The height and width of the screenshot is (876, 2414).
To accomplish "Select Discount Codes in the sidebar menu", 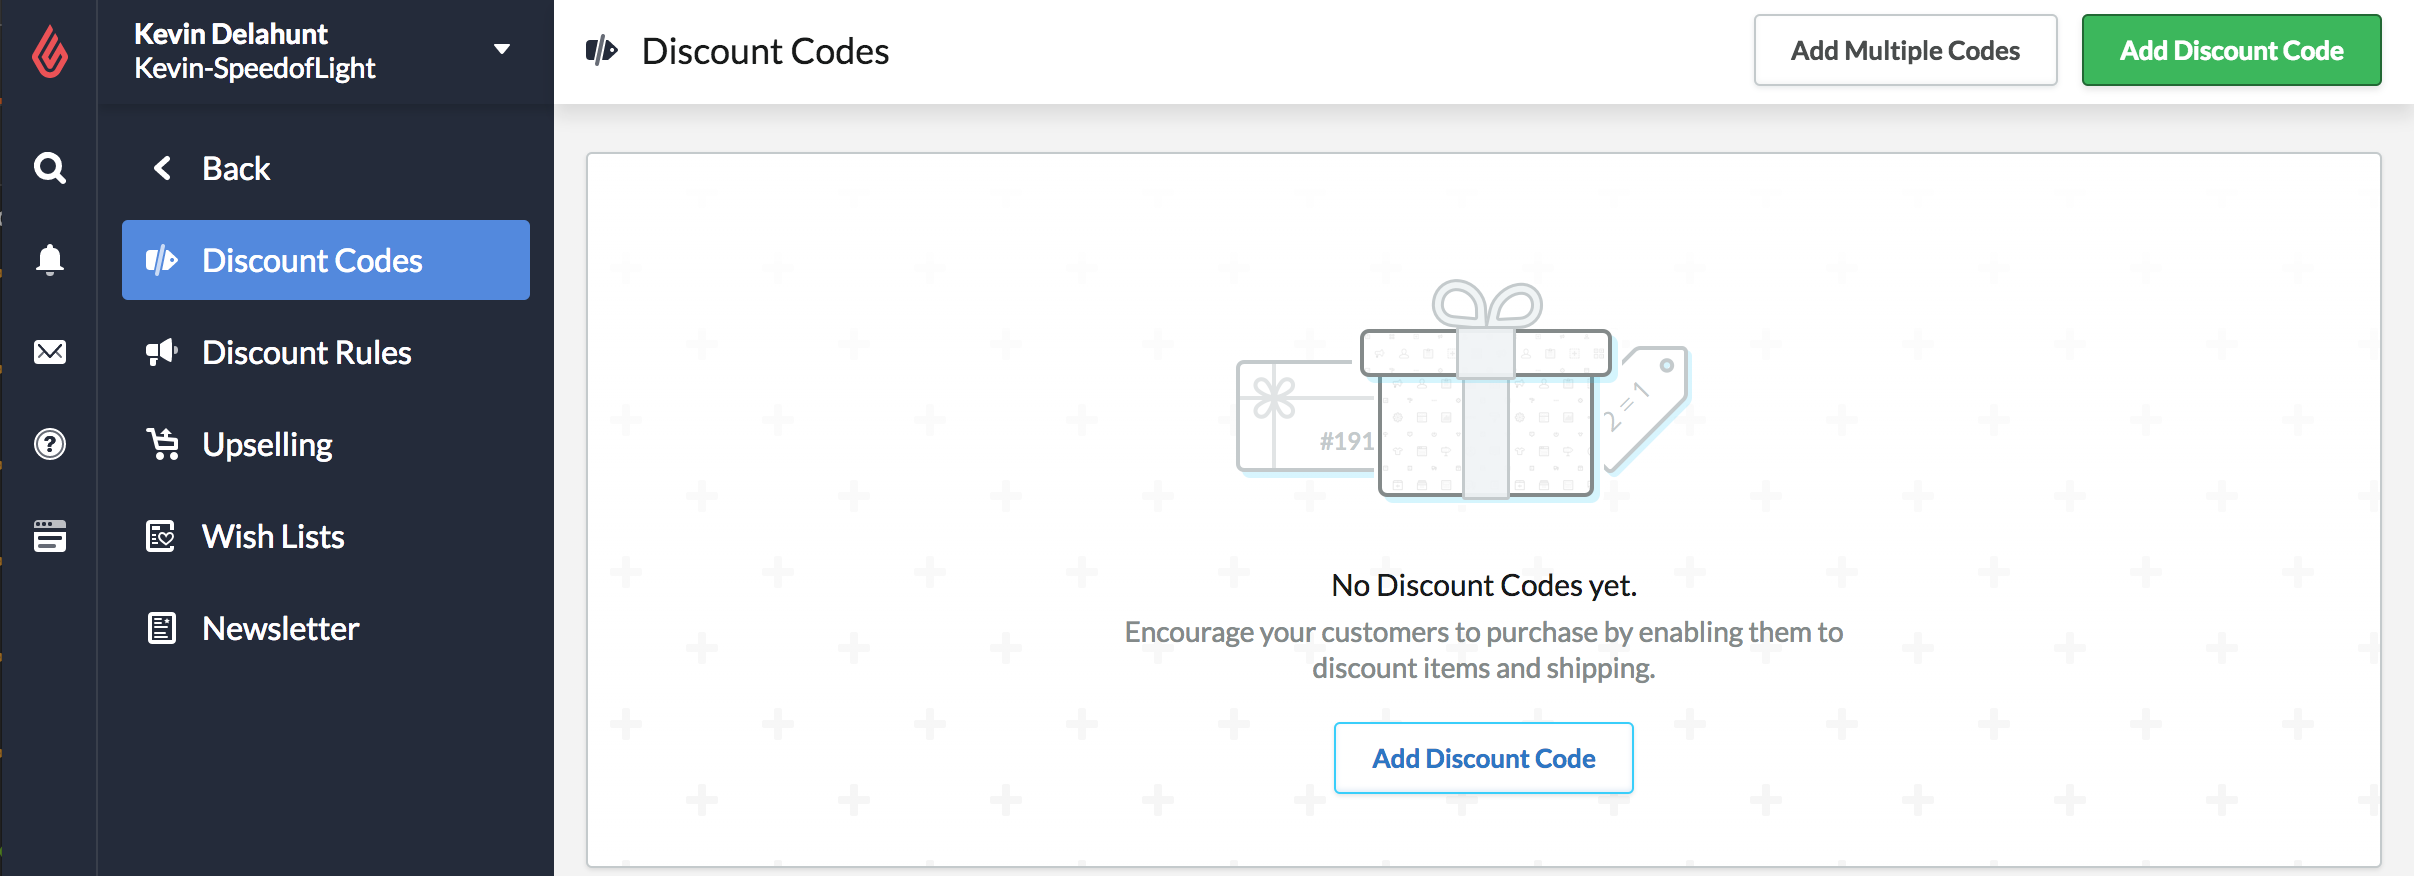I will click(326, 260).
